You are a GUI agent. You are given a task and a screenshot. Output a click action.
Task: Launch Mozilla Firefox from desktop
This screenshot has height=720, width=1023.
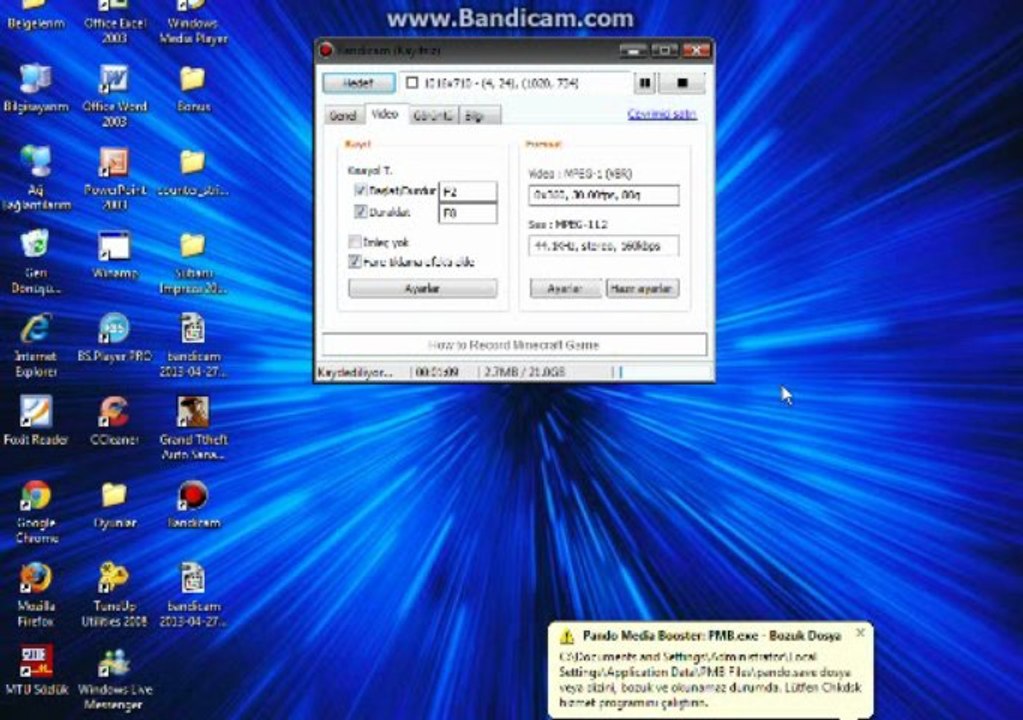click(35, 579)
